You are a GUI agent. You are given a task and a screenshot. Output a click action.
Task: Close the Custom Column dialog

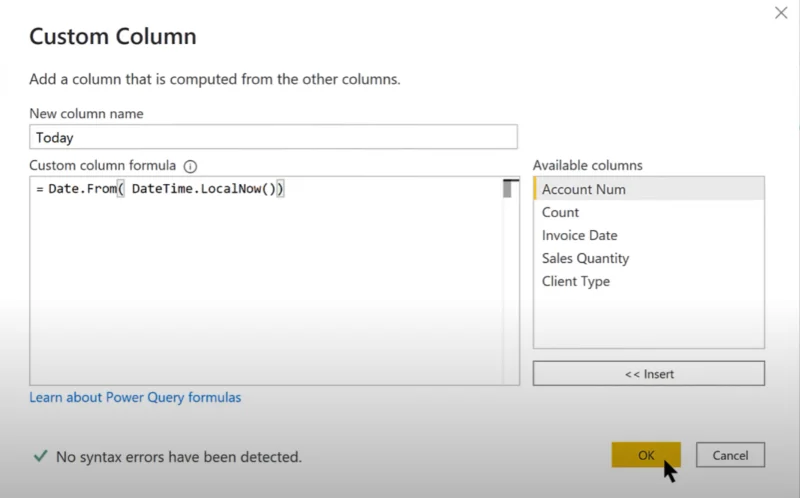pyautogui.click(x=781, y=13)
